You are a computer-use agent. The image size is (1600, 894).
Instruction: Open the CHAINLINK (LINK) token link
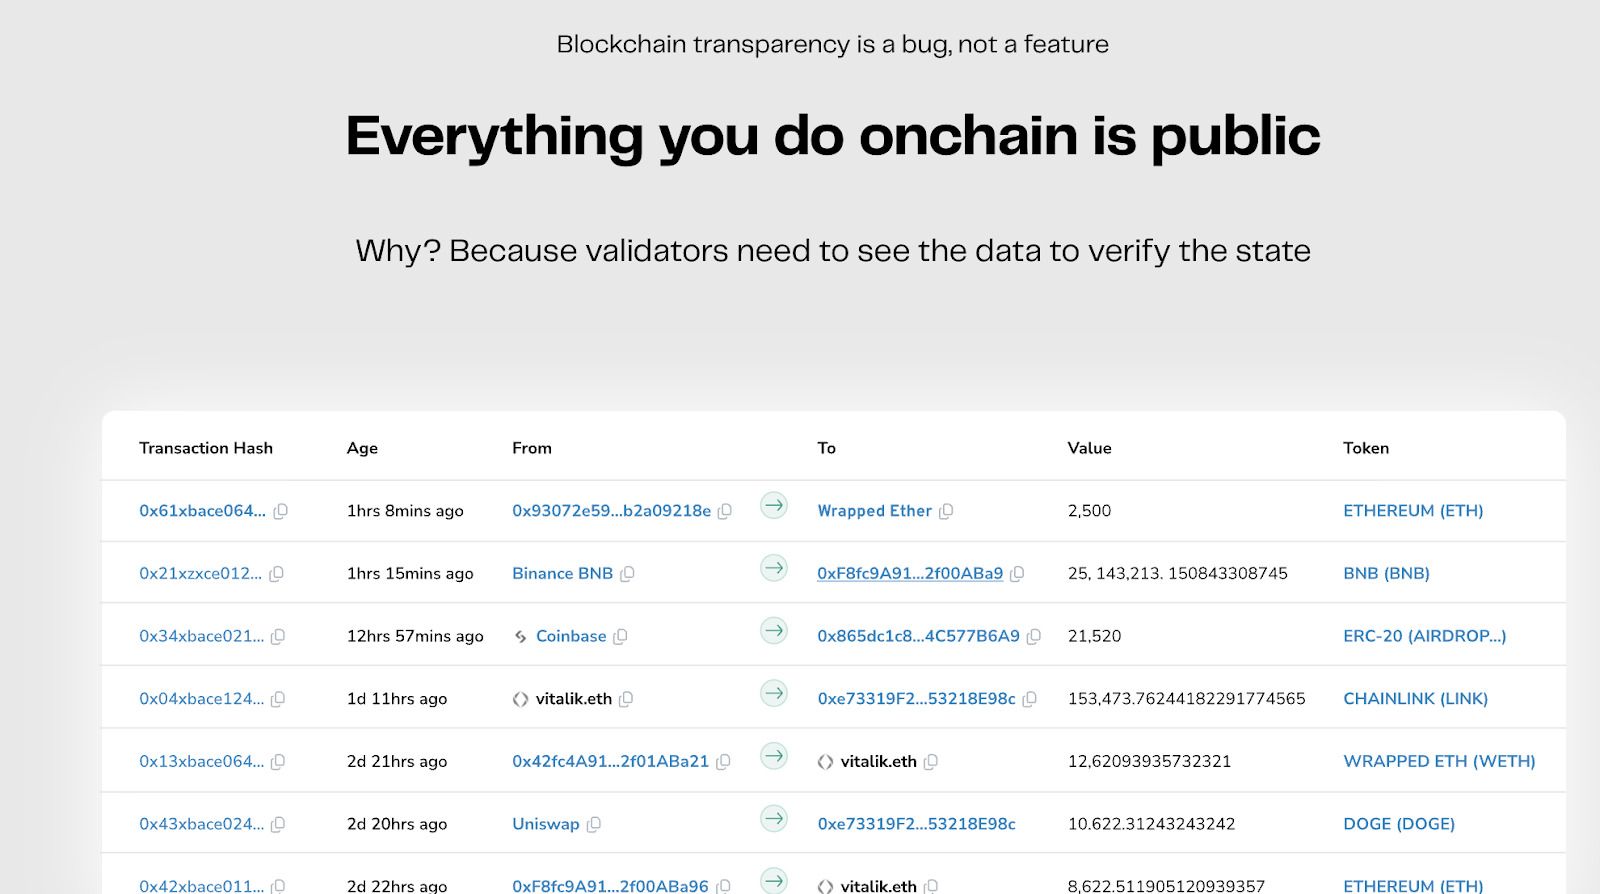point(1416,699)
